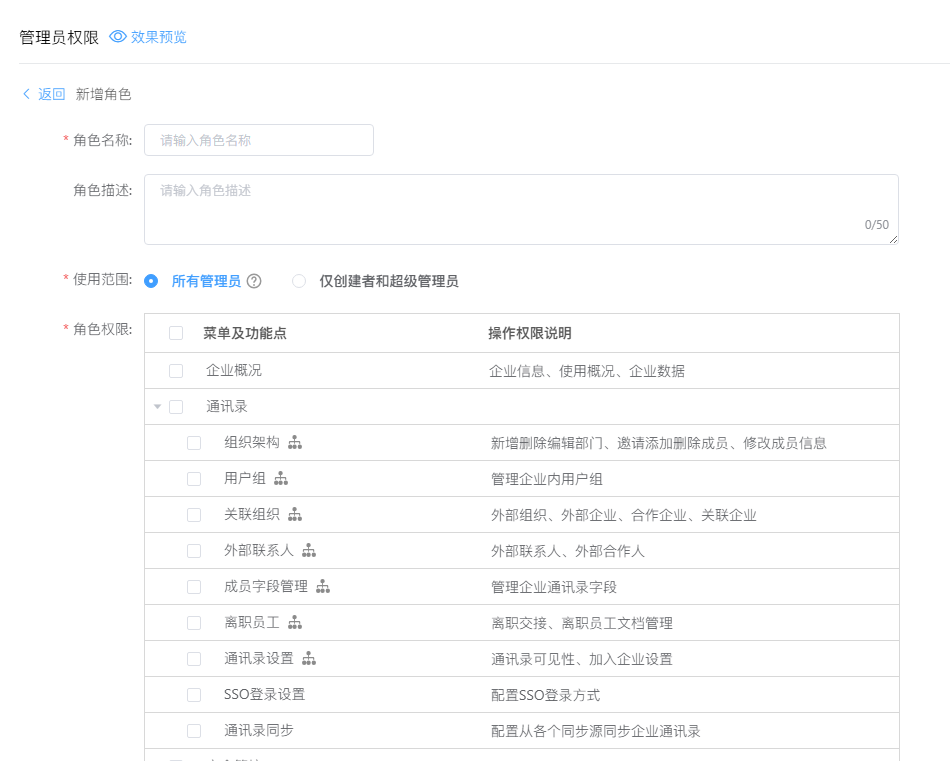
Task: Click into the 角色描述 text area
Action: click(520, 209)
